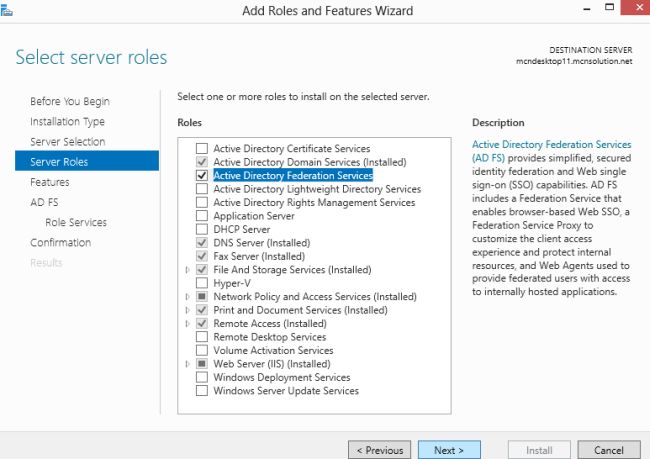Viewport: 650px width, 459px height.
Task: Jump to the Confirmation step
Action: pos(60,242)
